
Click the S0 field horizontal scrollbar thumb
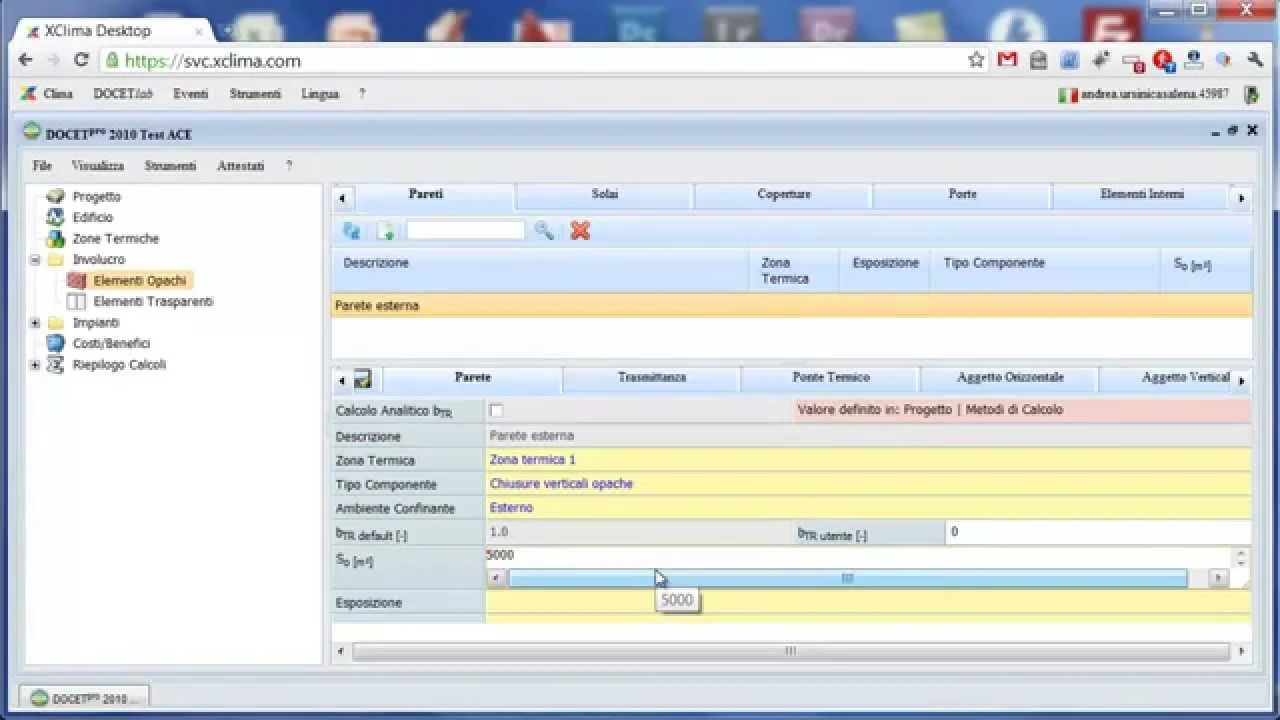point(846,578)
